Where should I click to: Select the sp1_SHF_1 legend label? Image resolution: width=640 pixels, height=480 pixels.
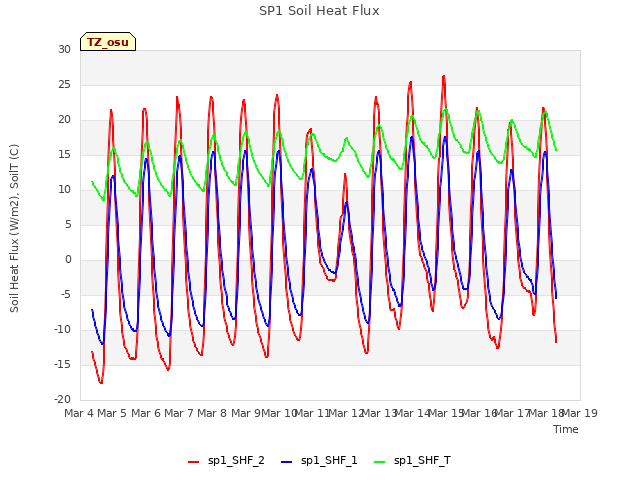point(329,461)
